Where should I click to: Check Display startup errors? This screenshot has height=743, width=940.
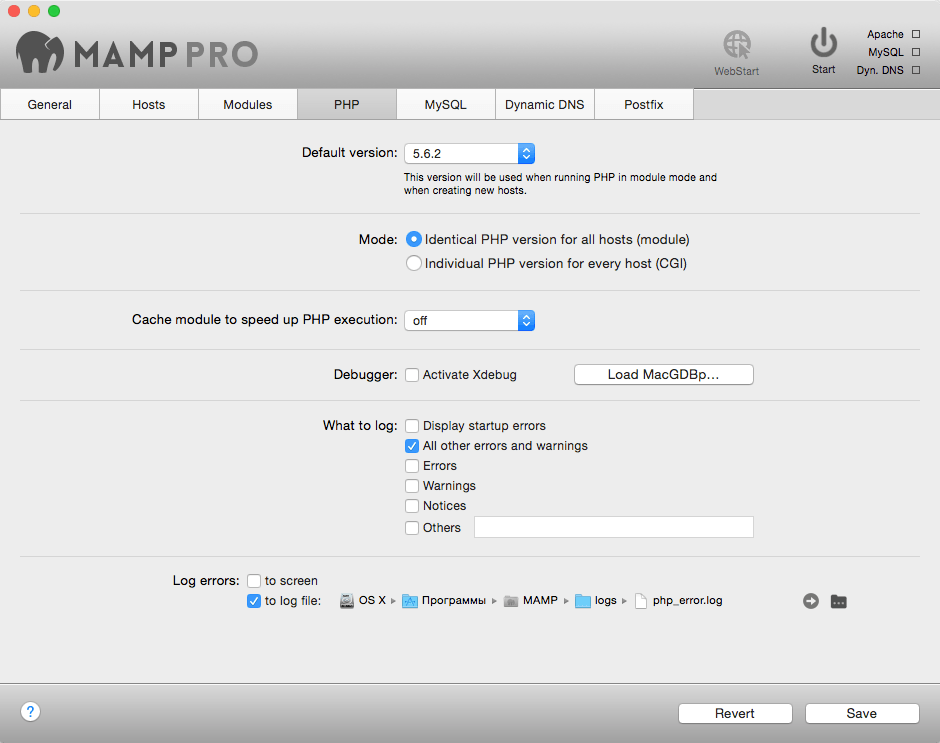tap(412, 426)
